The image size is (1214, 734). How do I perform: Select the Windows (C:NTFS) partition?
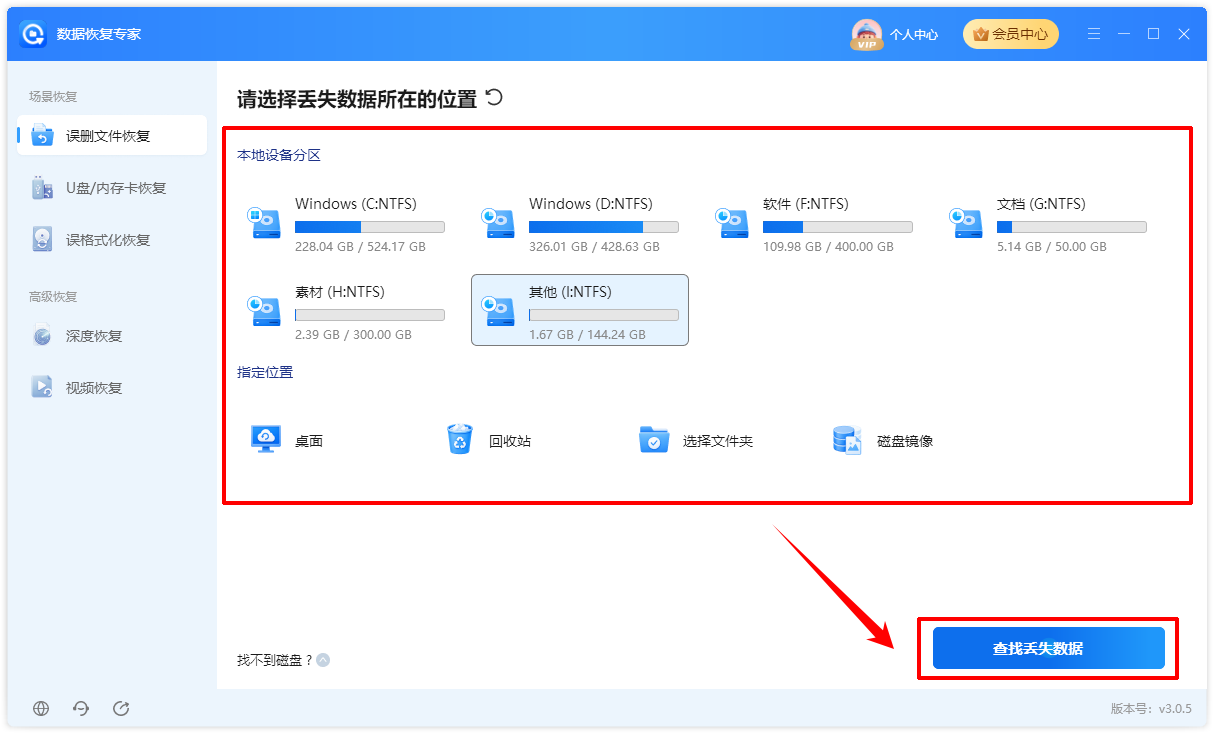346,223
